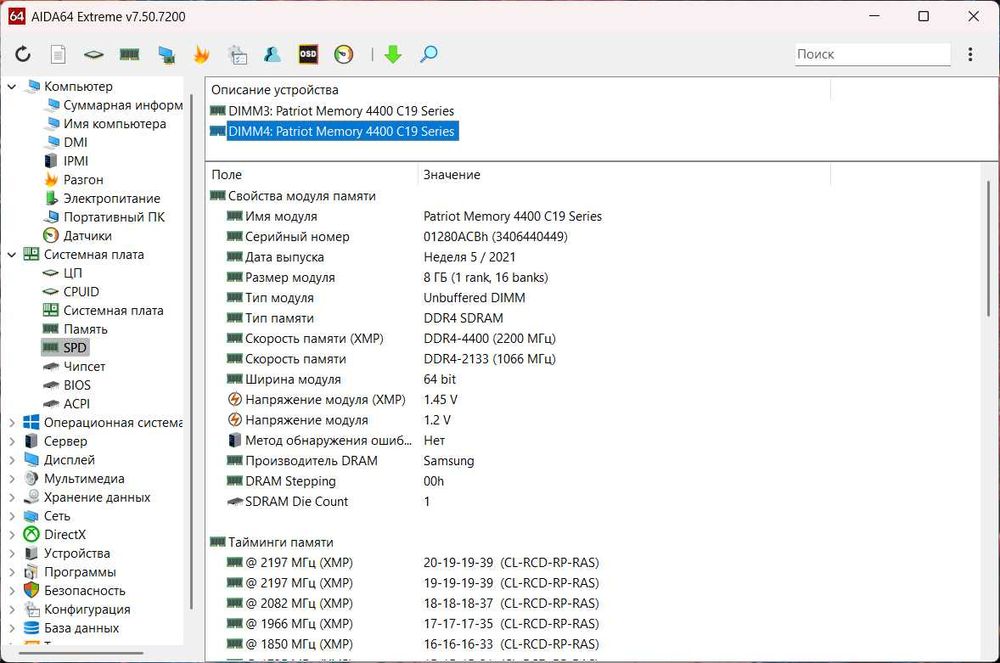
Task: Open the sensor gauge toolbar icon
Action: (x=344, y=54)
